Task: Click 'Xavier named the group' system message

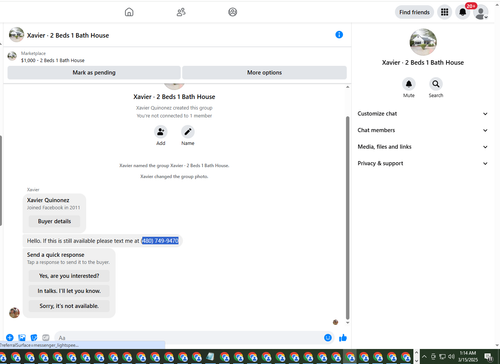Action: click(x=174, y=165)
